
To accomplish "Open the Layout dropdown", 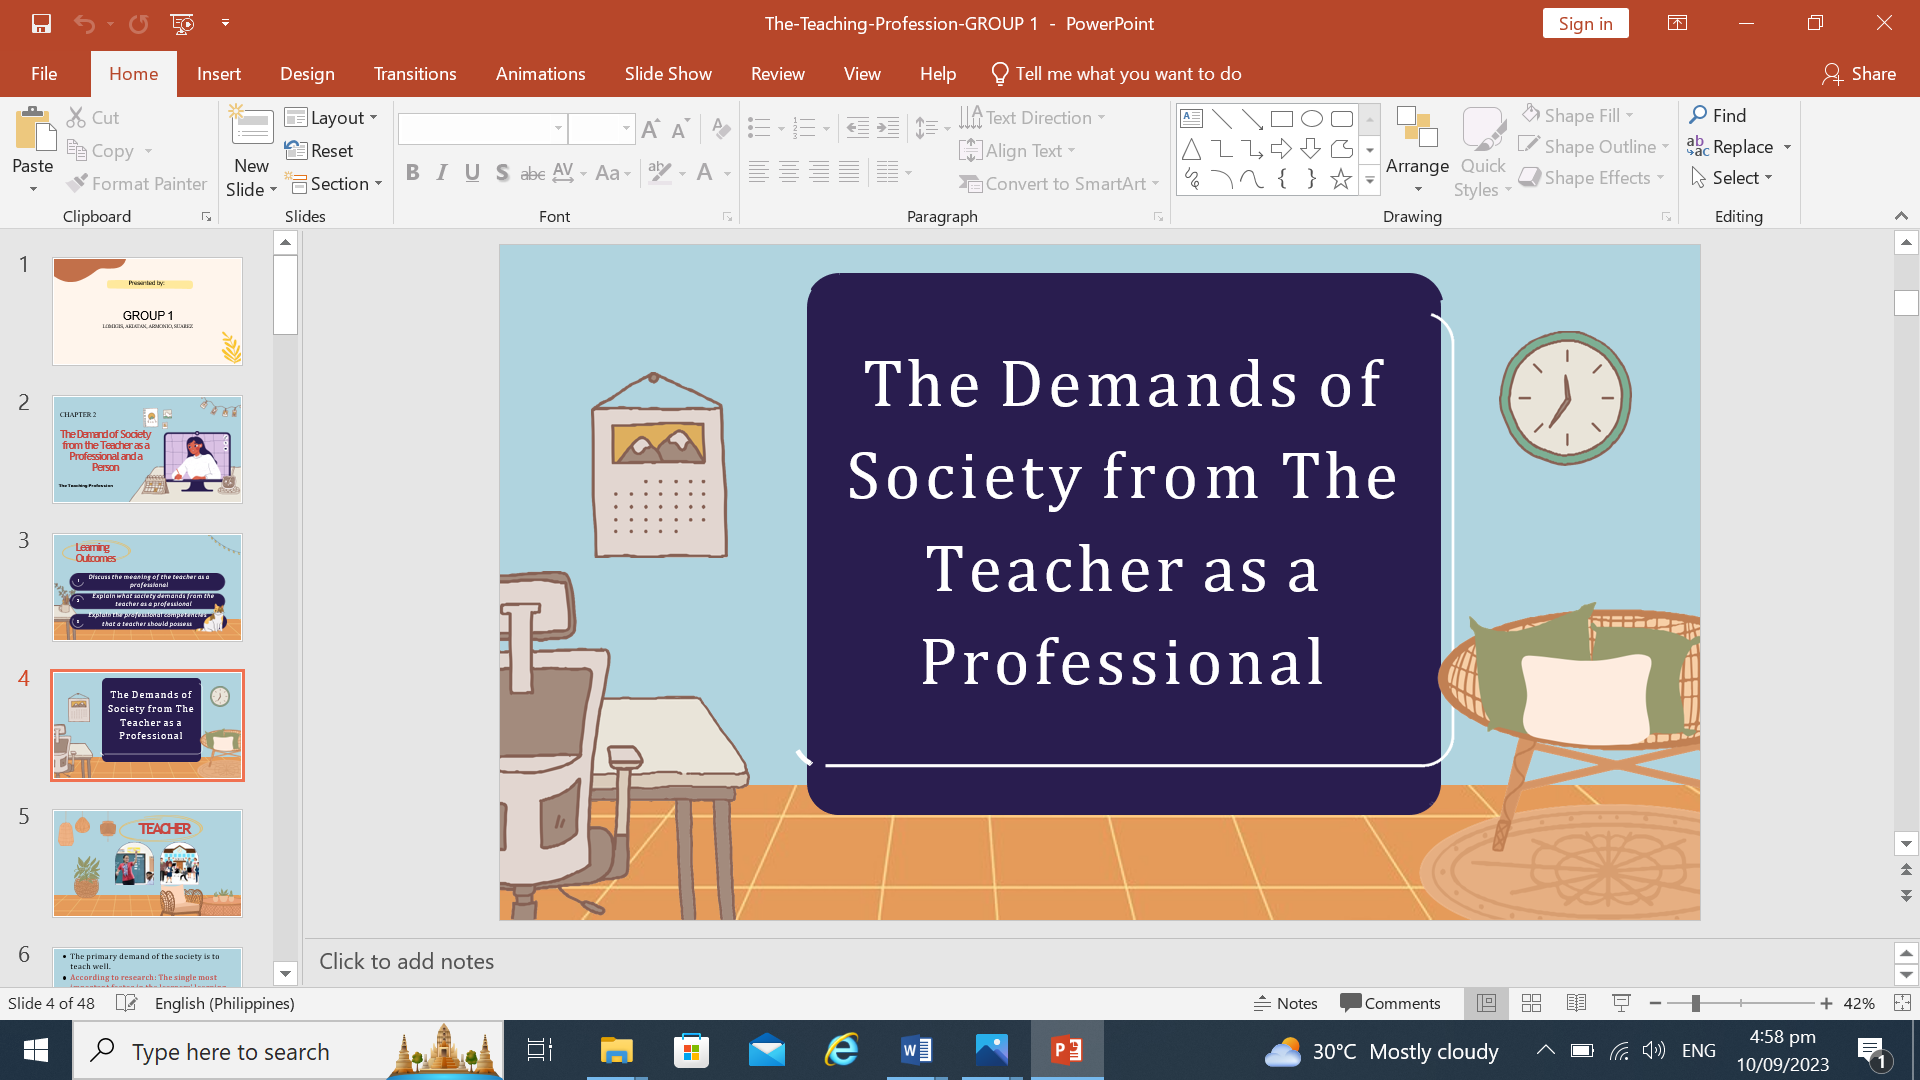I will pyautogui.click(x=332, y=117).
